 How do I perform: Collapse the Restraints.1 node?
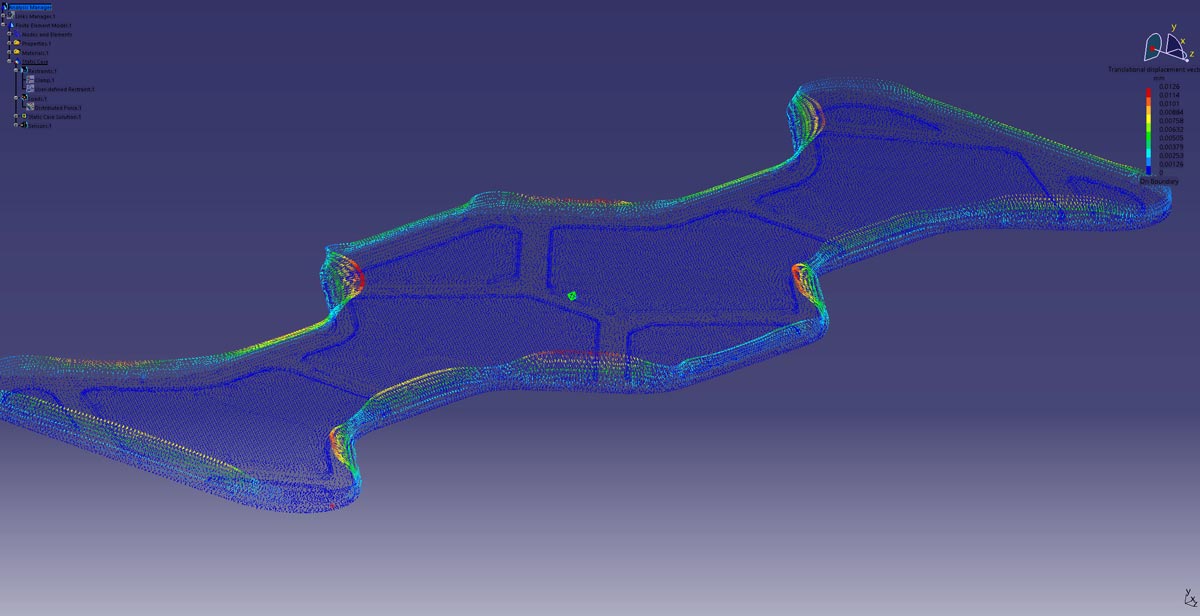coord(16,70)
